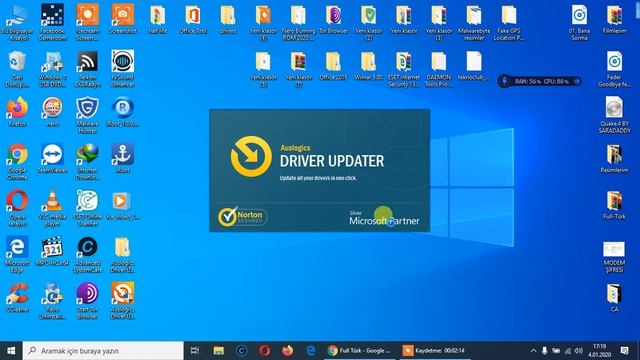Expand the RAM CPU monitor widget arrow
640x360 pixels.
(577, 81)
